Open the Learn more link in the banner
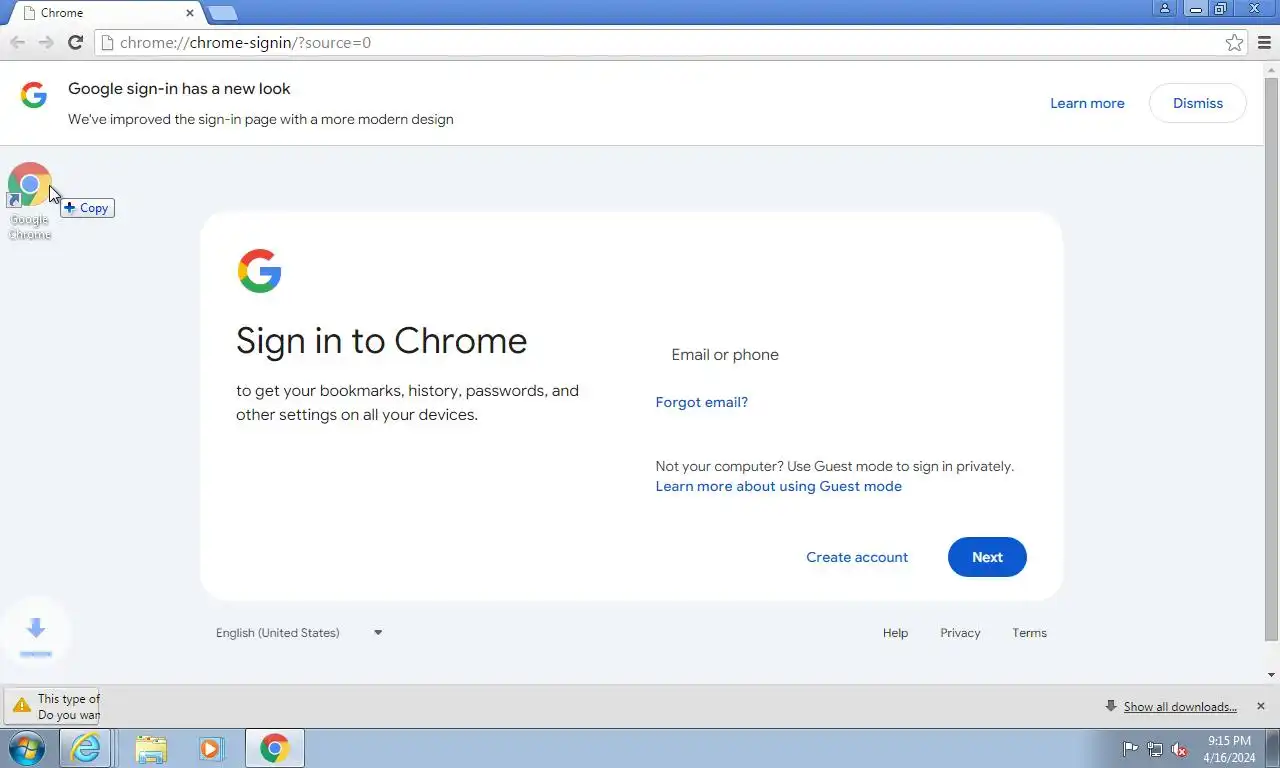This screenshot has width=1280, height=768. point(1087,103)
